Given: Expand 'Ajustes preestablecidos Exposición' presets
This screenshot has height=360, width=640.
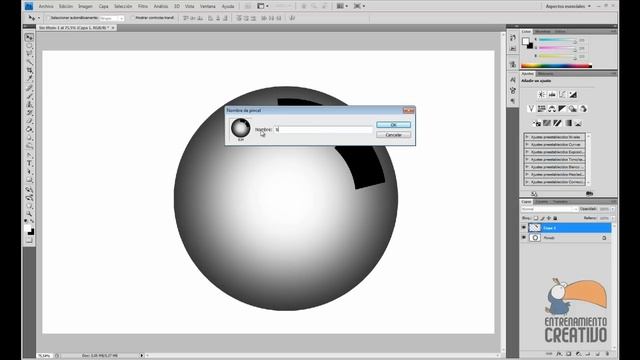Looking at the screenshot, I should (527, 152).
